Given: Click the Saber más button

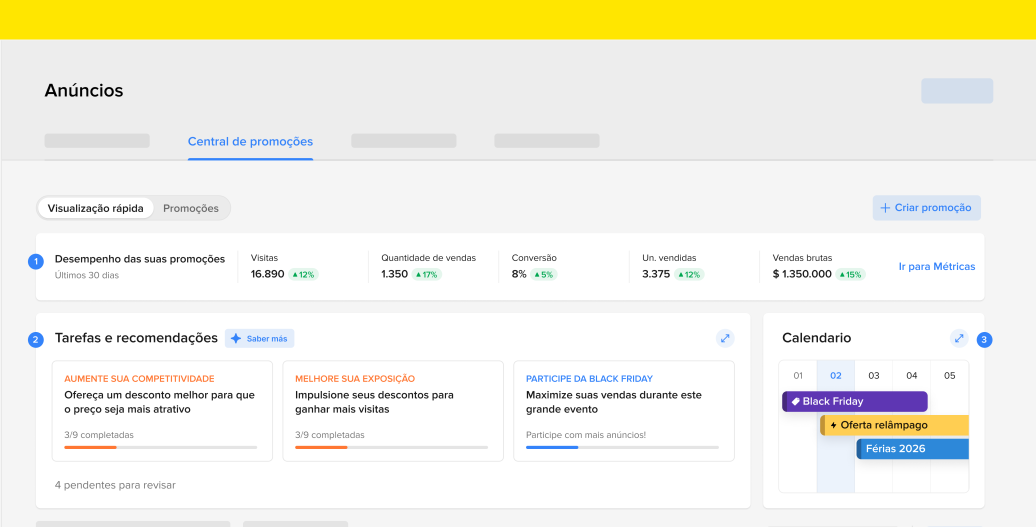Looking at the screenshot, I should [x=259, y=338].
